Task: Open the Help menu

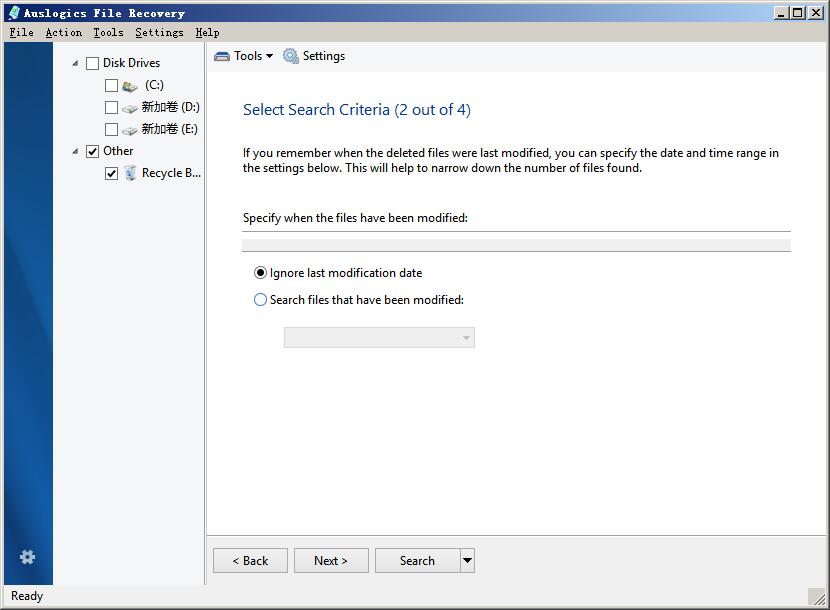Action: [207, 32]
